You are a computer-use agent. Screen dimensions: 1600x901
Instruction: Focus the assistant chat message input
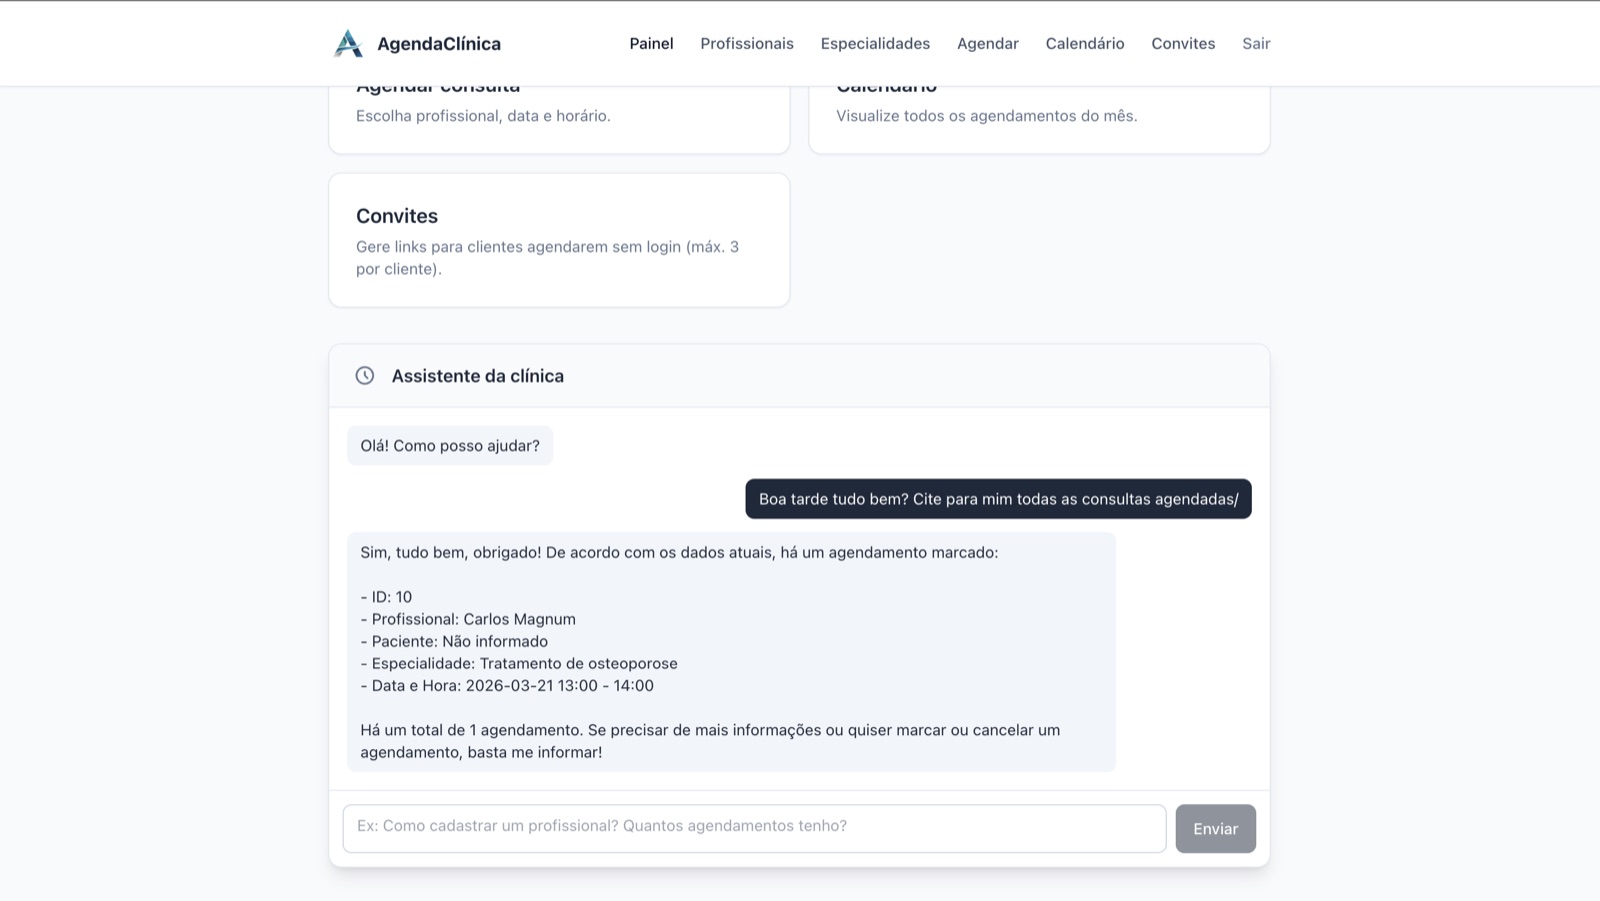(754, 829)
